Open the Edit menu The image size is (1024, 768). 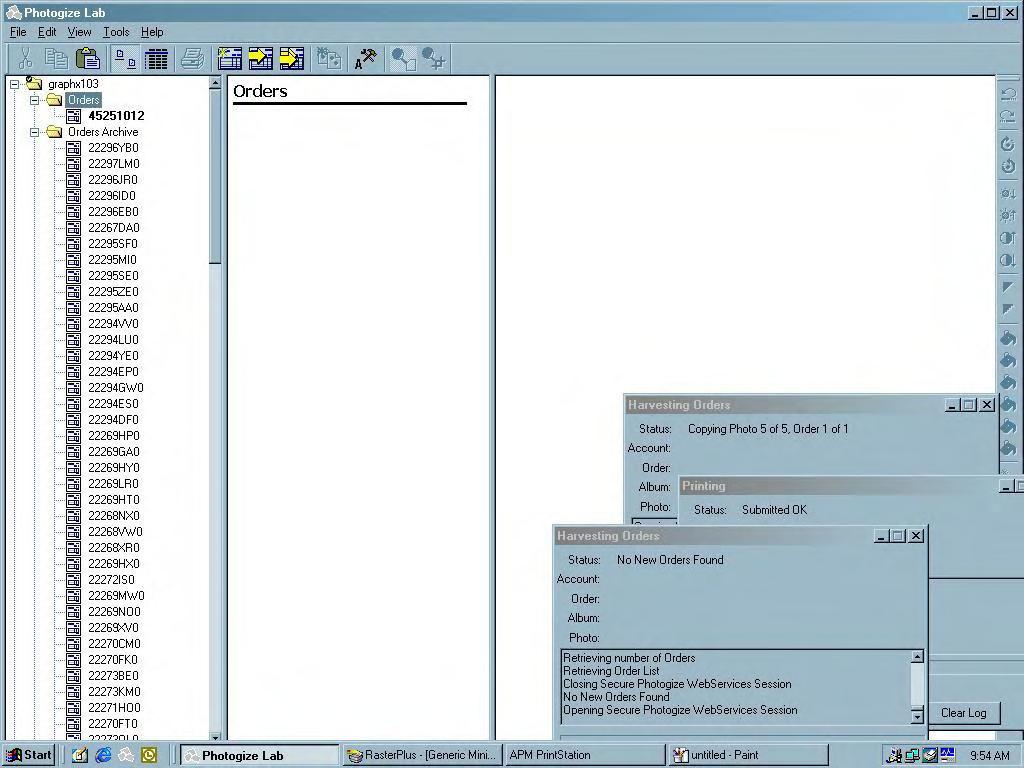pos(47,32)
